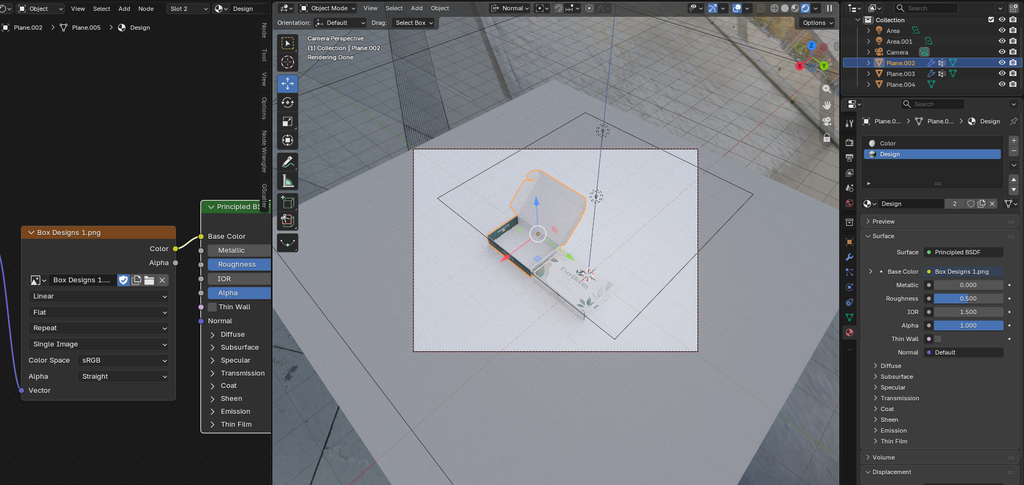This screenshot has width=1024, height=485.
Task: Select the Measure tool
Action: coord(287,181)
